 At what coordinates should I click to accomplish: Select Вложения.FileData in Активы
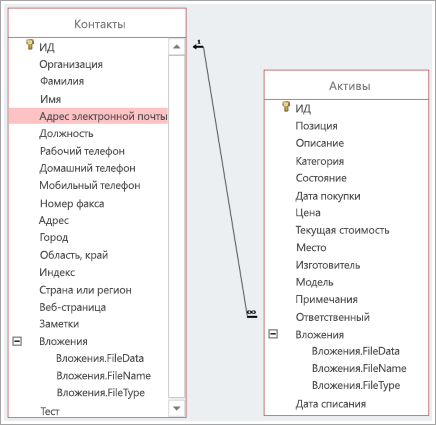pos(356,351)
